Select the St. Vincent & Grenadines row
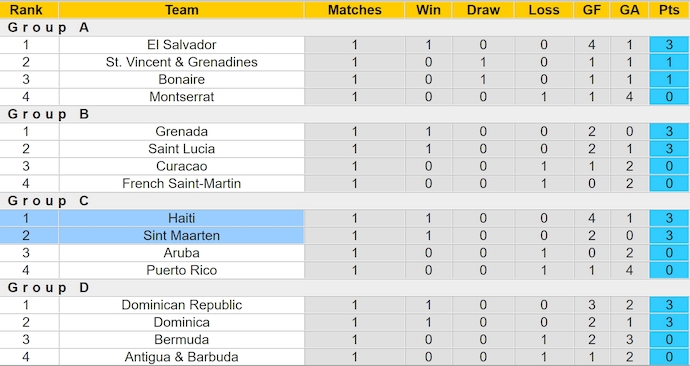Image resolution: width=690 pixels, height=366 pixels. point(345,62)
